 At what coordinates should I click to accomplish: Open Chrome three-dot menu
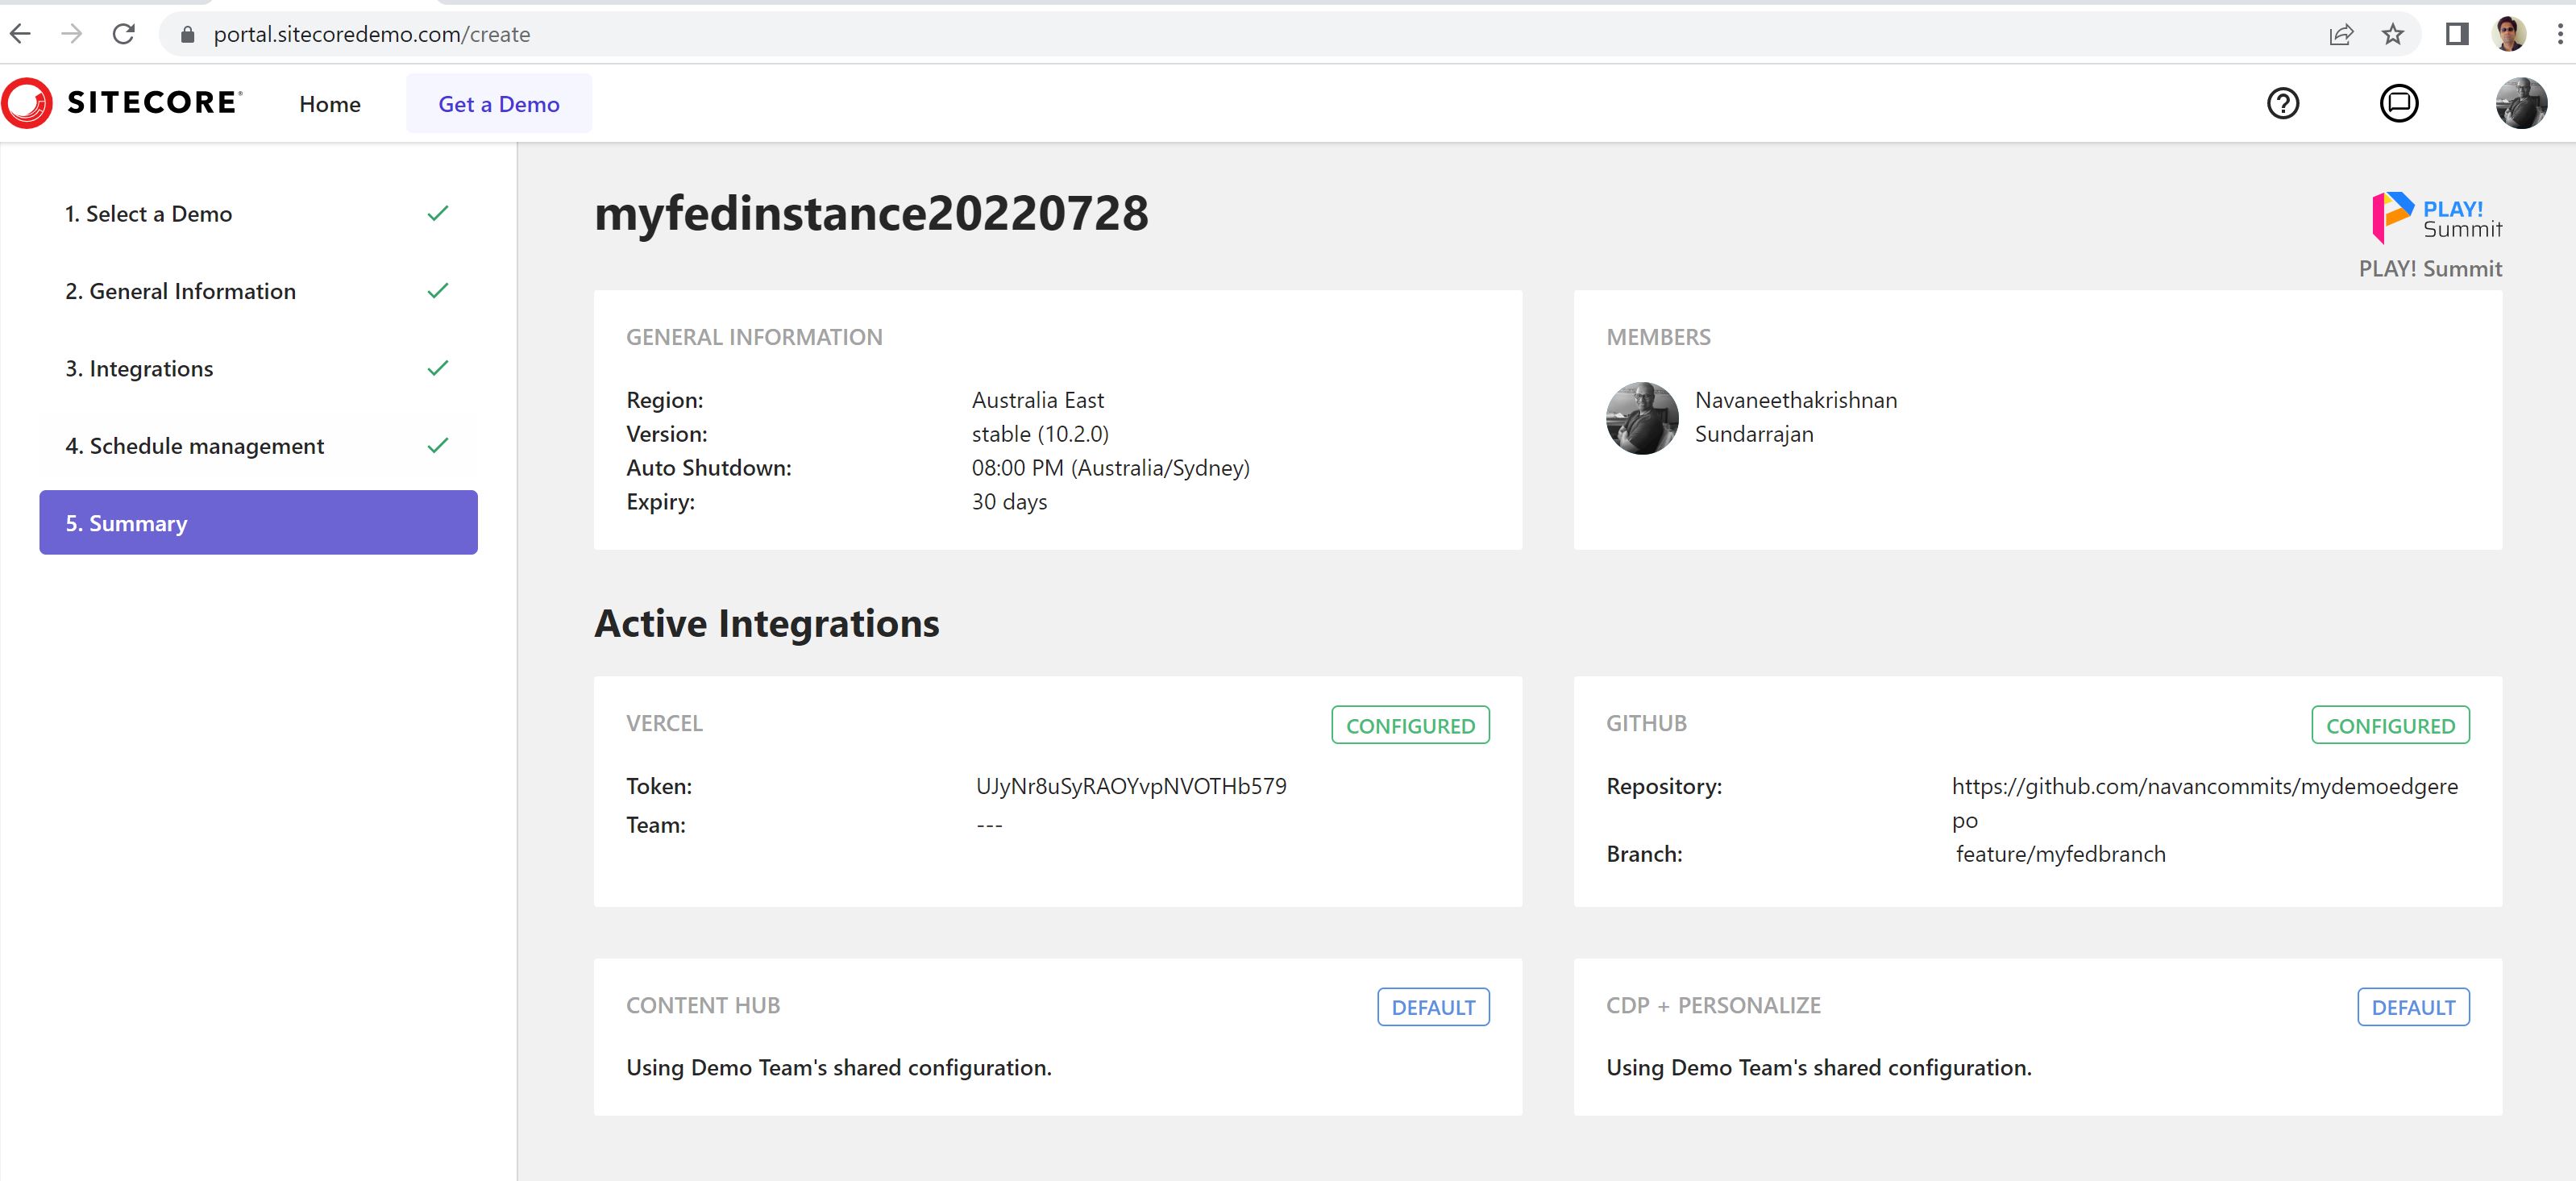(x=2560, y=34)
